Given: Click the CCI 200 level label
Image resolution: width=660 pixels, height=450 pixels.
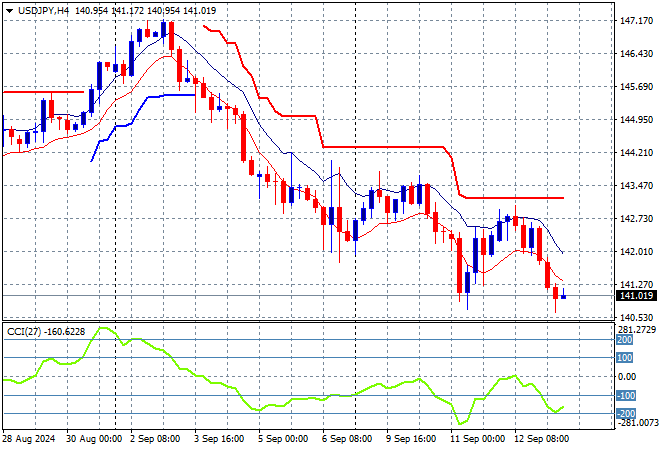Looking at the screenshot, I should coord(626,340).
